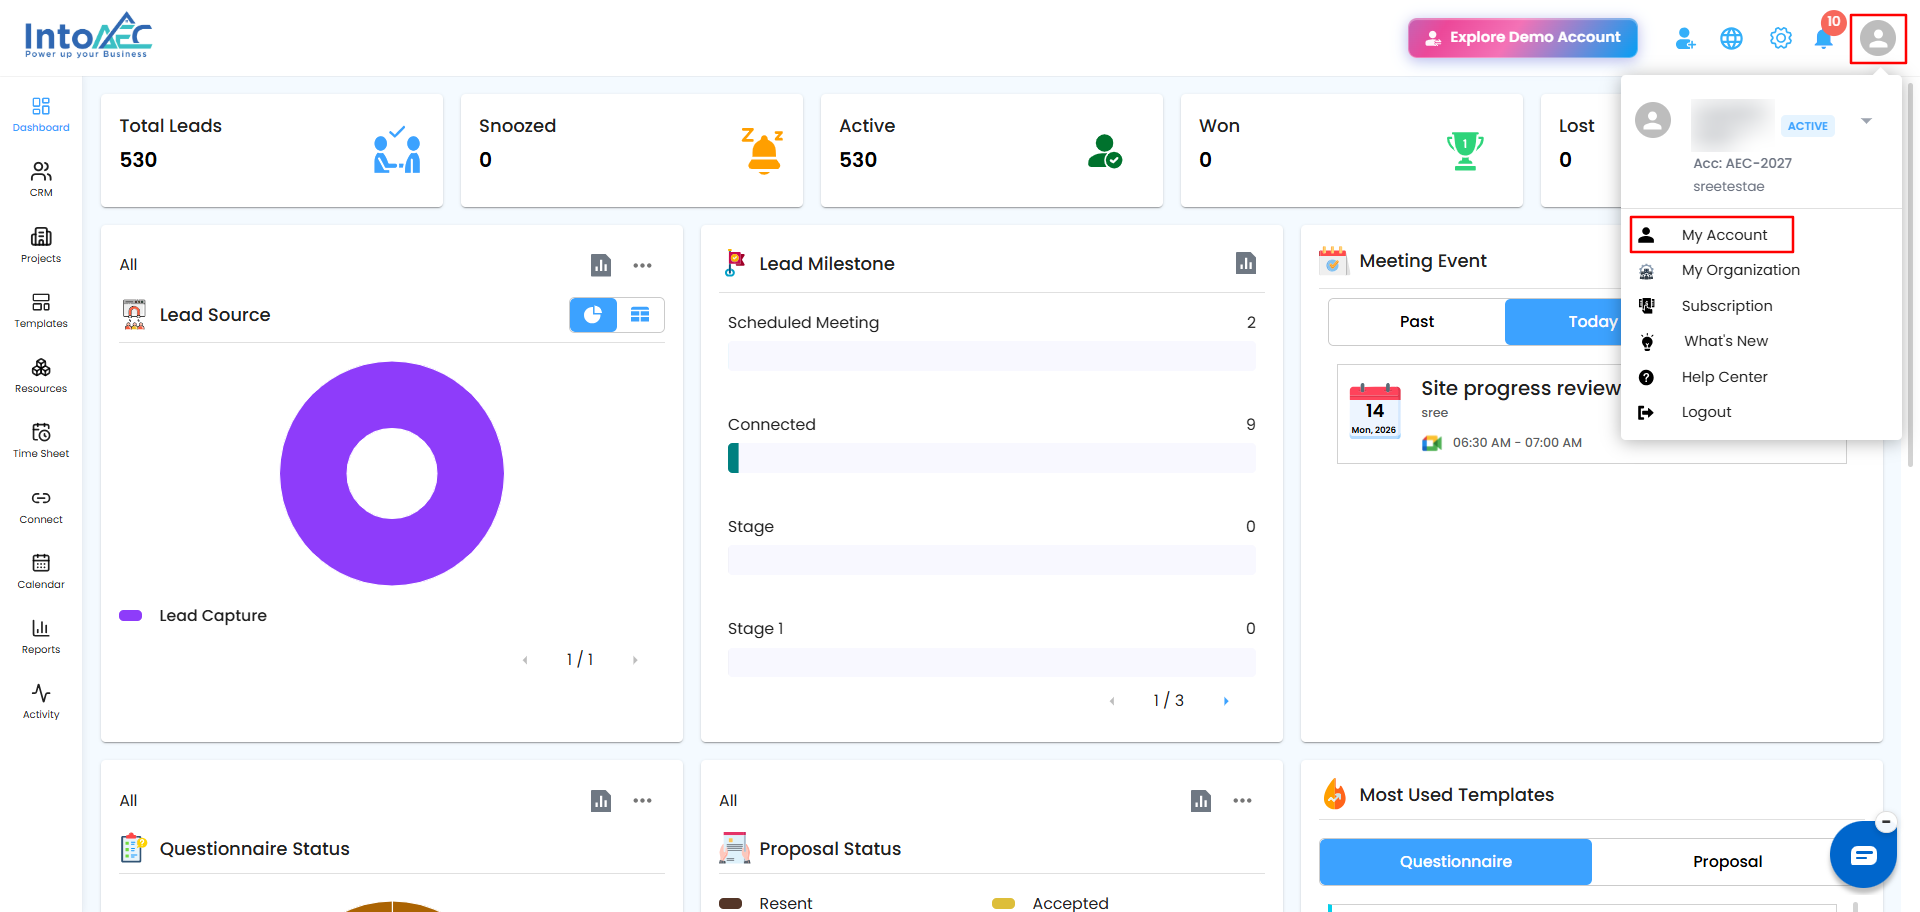
Task: Toggle the Lead Capture legend entry
Action: click(193, 616)
